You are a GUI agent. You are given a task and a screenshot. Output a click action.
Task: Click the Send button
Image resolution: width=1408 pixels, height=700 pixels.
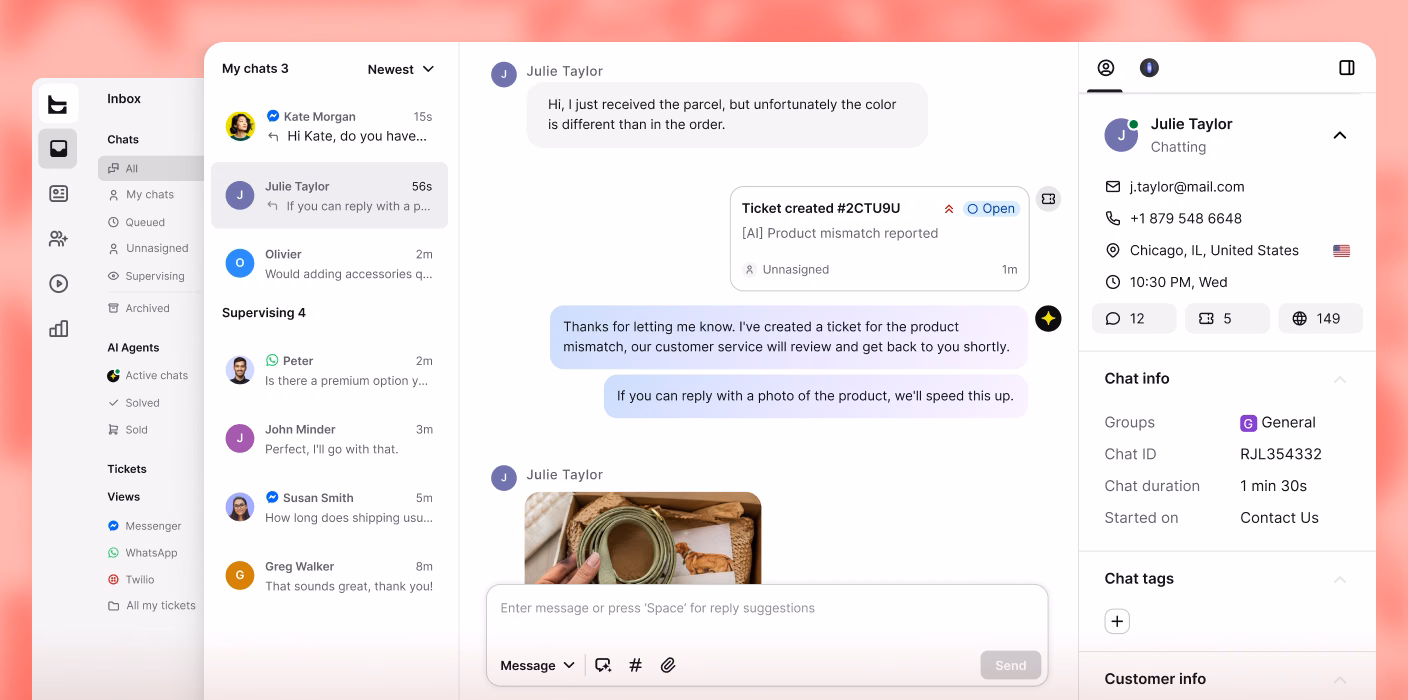pyautogui.click(x=1011, y=665)
